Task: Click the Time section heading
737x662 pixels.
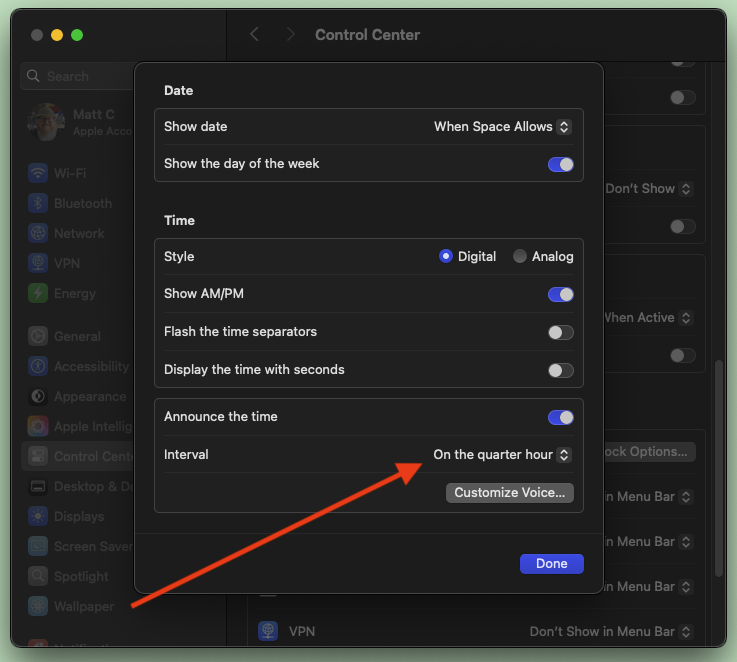Action: click(179, 221)
